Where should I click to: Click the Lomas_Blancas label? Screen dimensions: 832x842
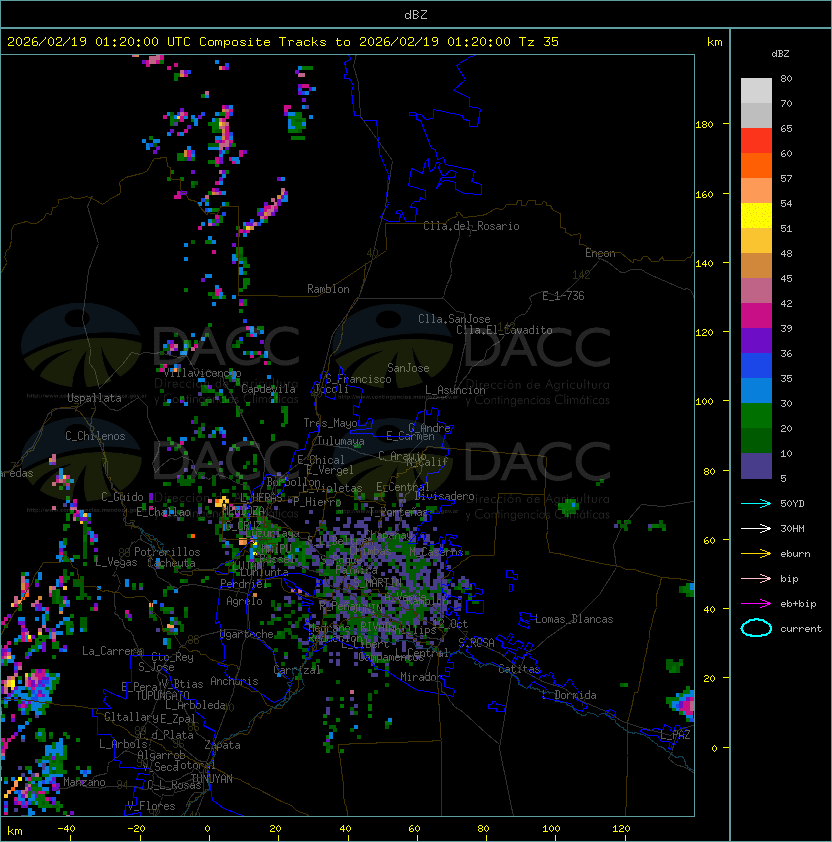point(574,619)
